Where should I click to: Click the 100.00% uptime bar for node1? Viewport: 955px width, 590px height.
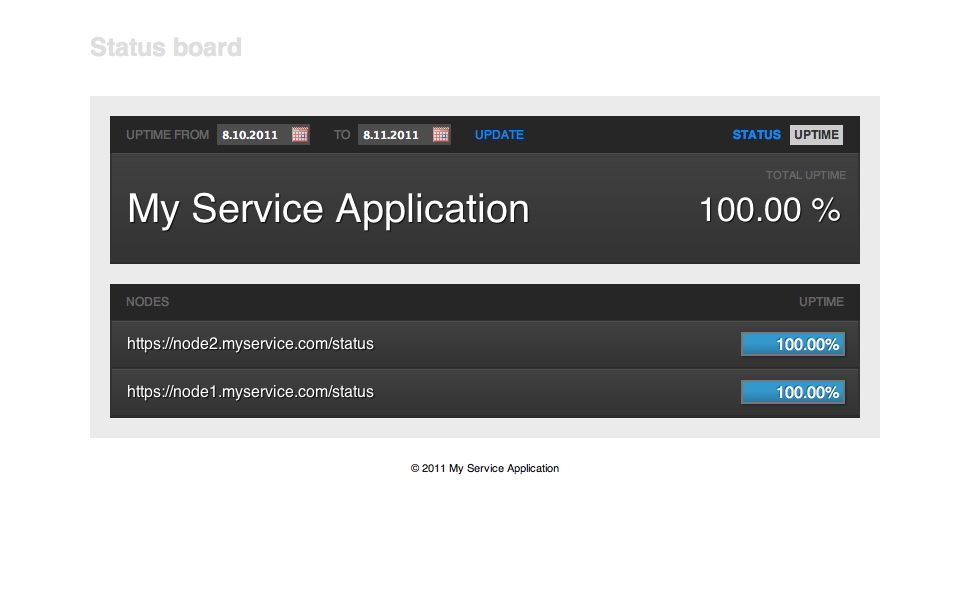[x=793, y=392]
